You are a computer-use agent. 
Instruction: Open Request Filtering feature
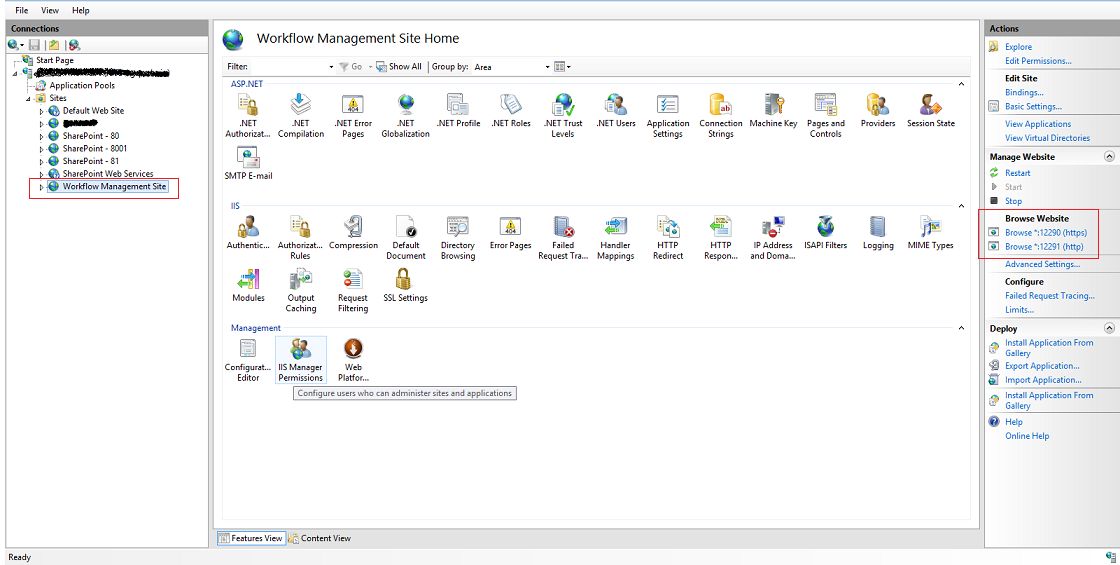click(353, 290)
